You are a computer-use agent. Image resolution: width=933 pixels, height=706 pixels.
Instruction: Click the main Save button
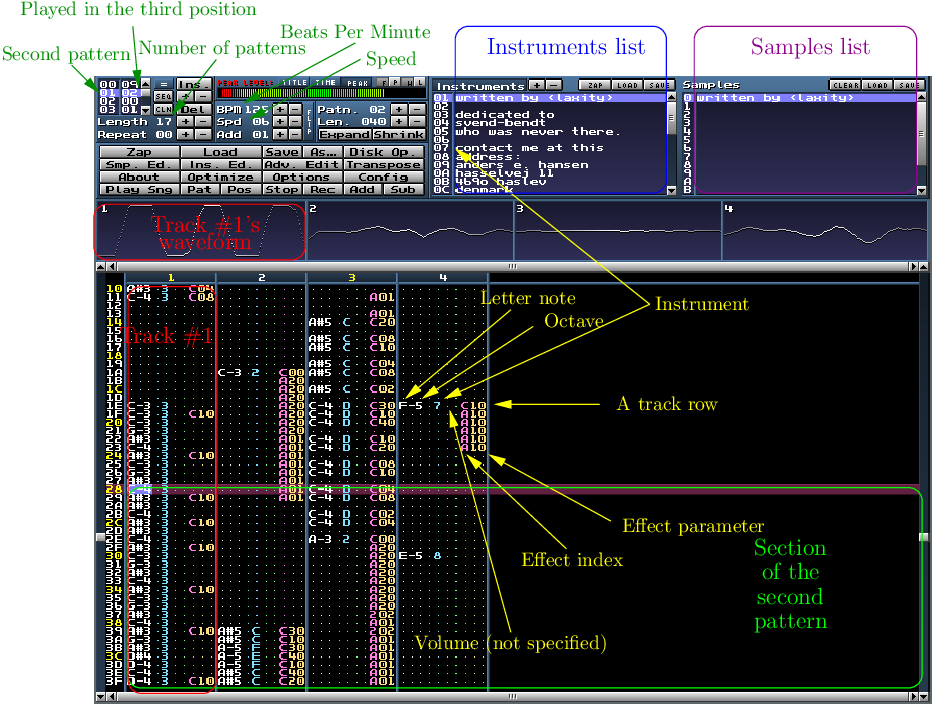point(282,152)
